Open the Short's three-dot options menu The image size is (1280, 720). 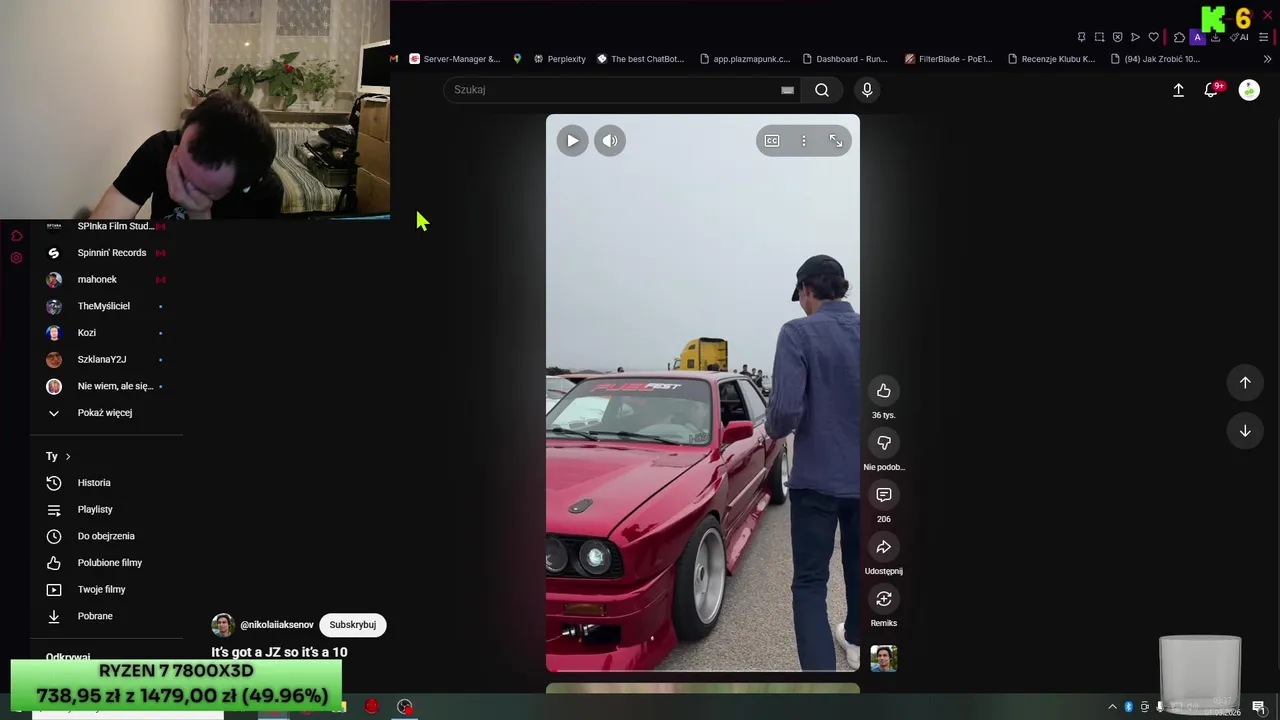[x=804, y=141]
